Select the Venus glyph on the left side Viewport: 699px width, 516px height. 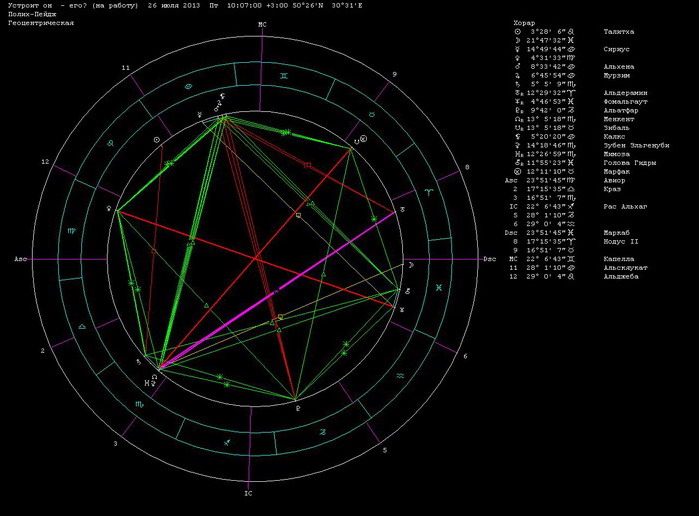tap(108, 209)
